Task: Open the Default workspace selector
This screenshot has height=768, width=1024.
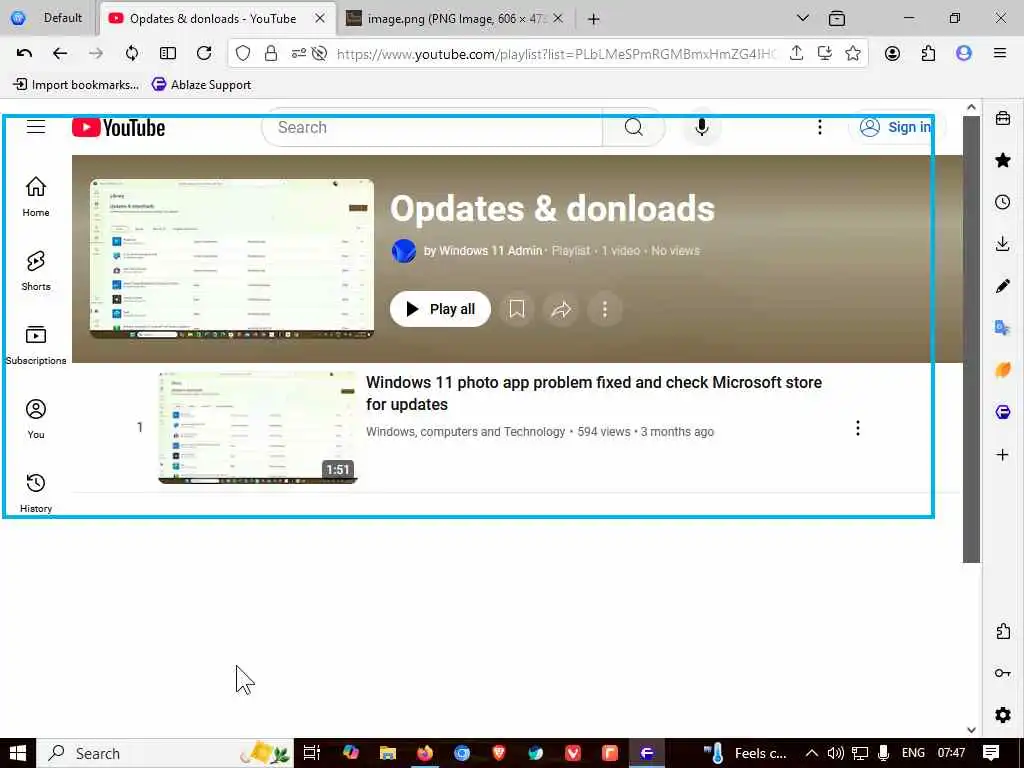Action: pos(49,18)
